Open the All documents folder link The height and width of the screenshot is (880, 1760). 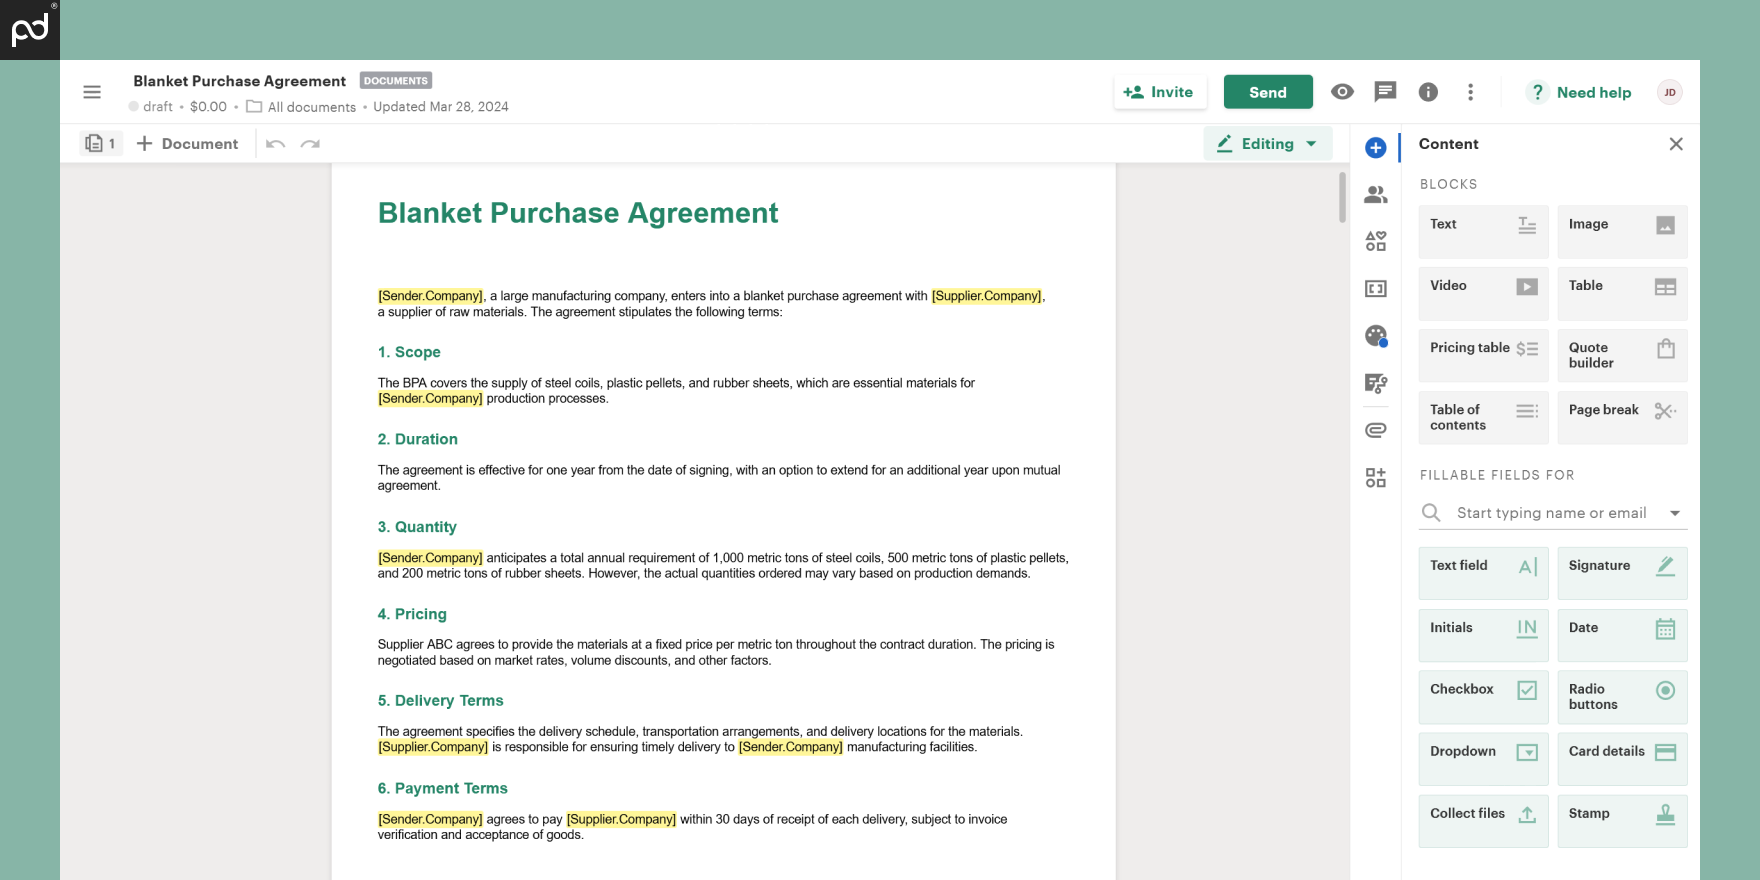pos(301,107)
